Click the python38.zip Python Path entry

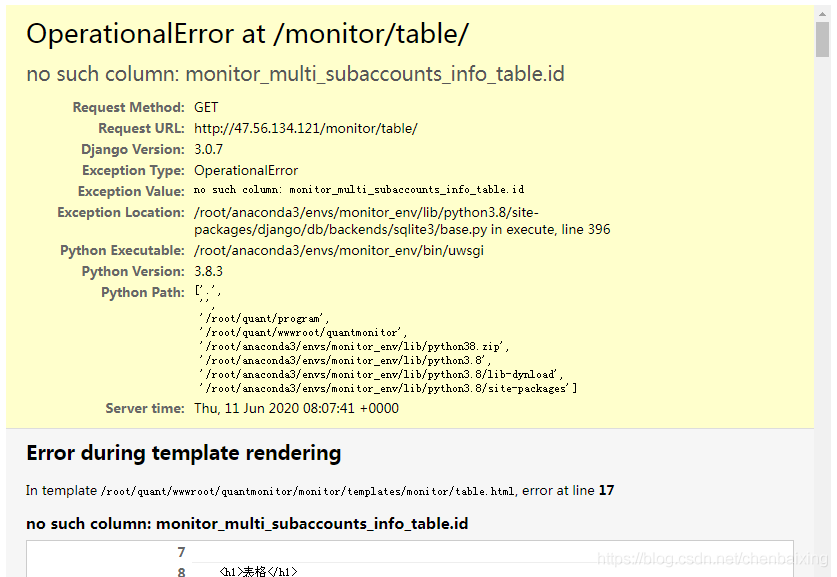354,347
